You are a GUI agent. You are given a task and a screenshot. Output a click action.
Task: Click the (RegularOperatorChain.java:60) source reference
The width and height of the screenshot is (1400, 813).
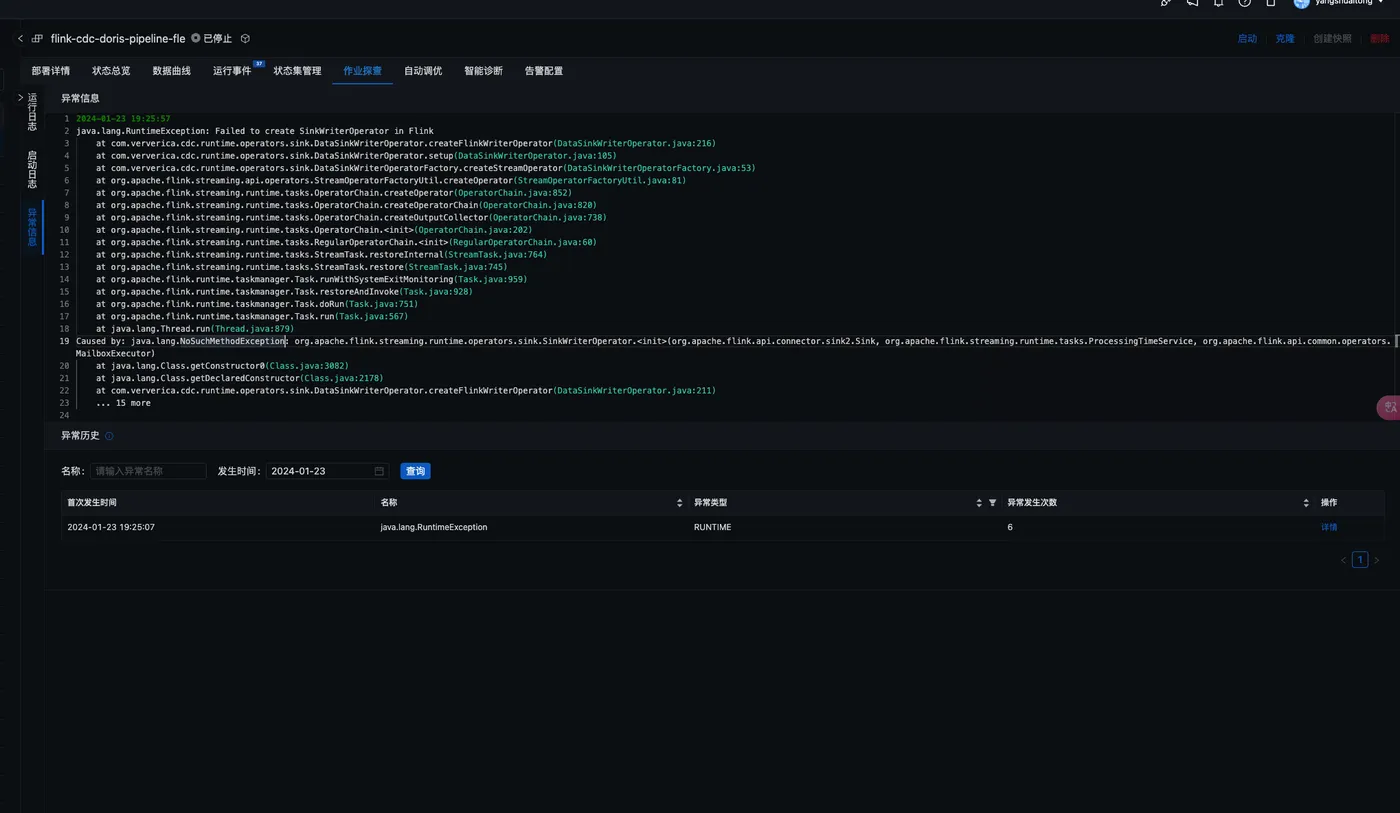pos(523,242)
